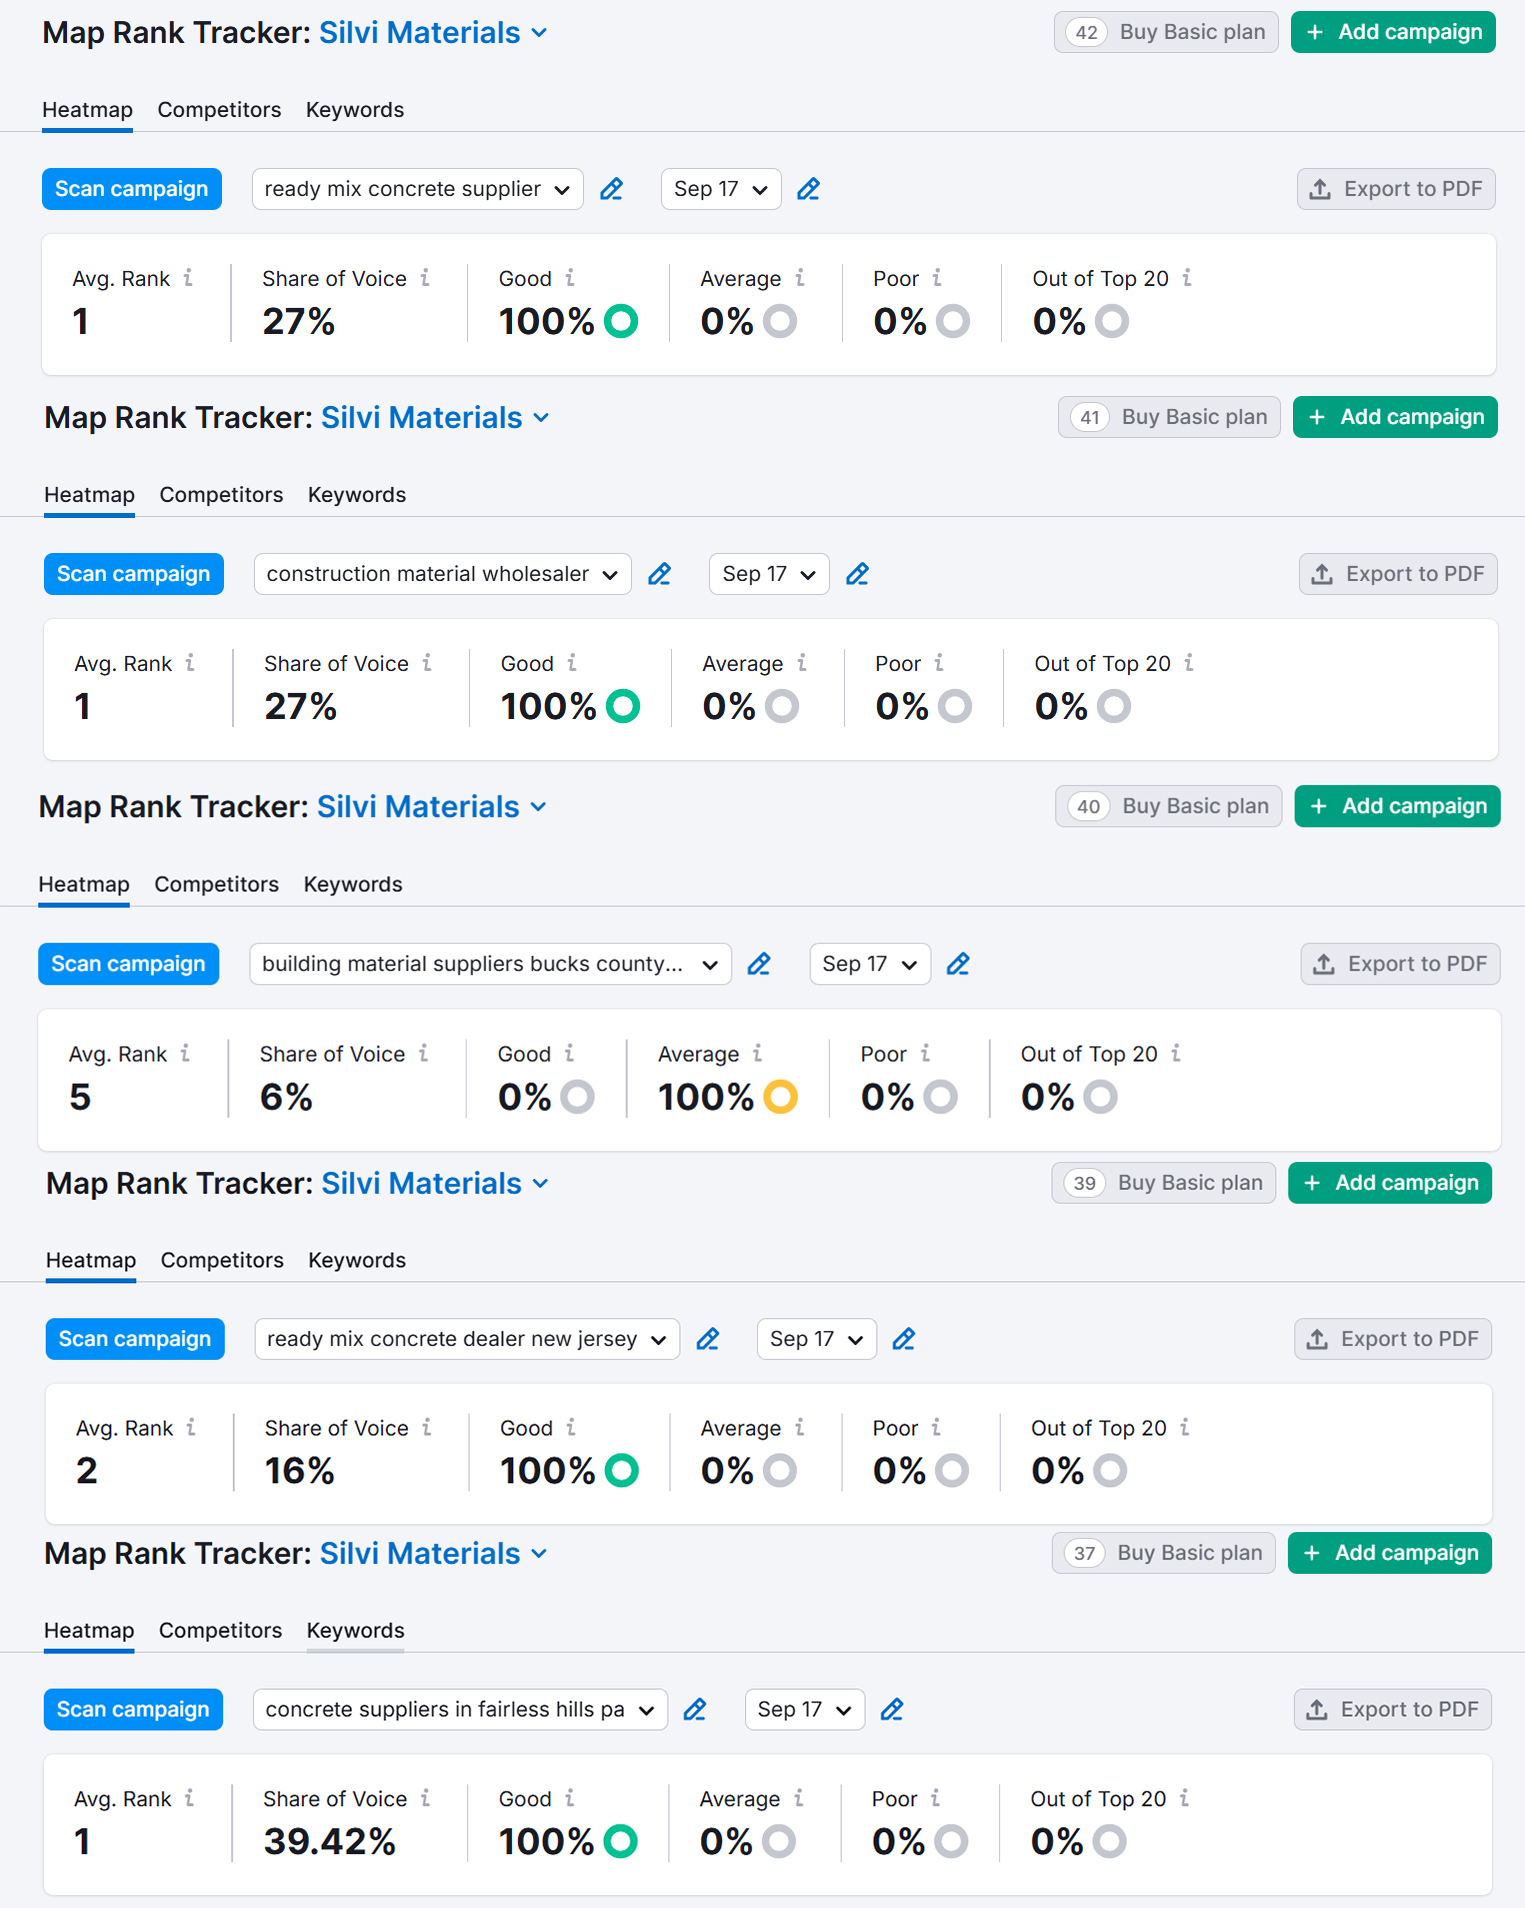Expand the 'construction material wholesaler' keyword selector
Image resolution: width=1525 pixels, height=1908 pixels.
click(442, 574)
